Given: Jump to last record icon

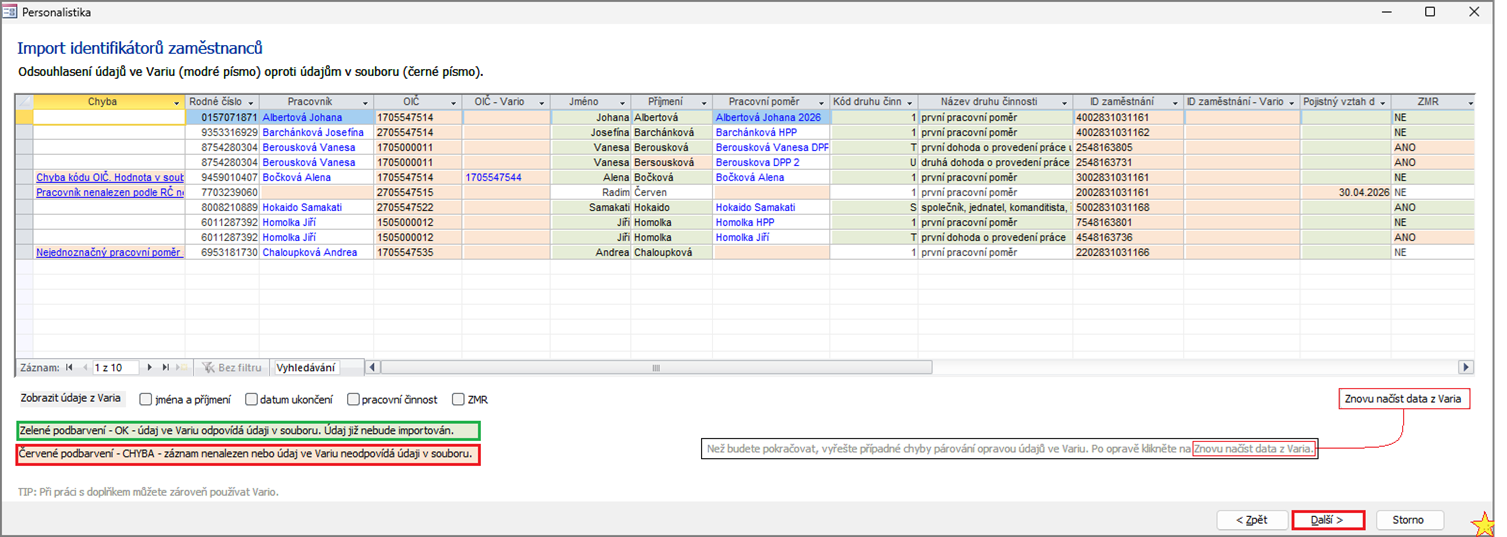Looking at the screenshot, I should point(165,368).
